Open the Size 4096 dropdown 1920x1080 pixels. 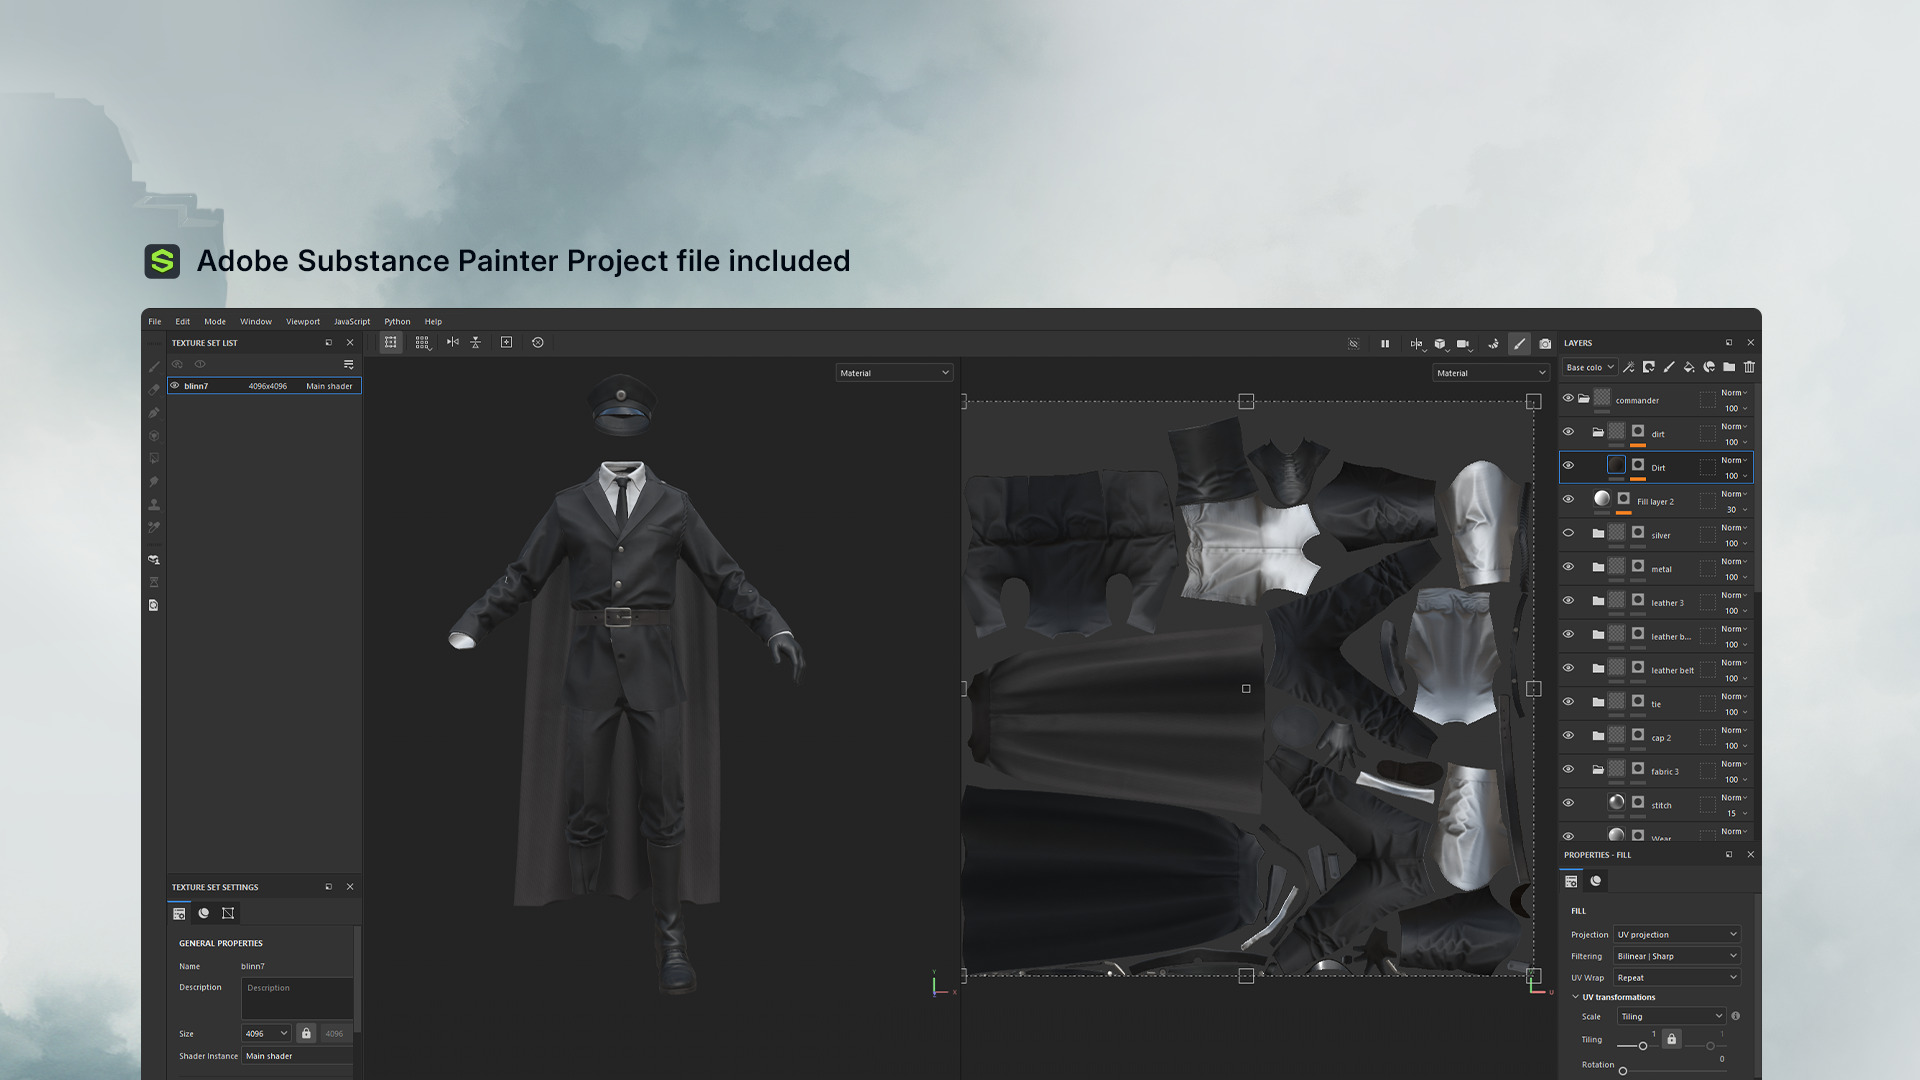(x=266, y=1034)
